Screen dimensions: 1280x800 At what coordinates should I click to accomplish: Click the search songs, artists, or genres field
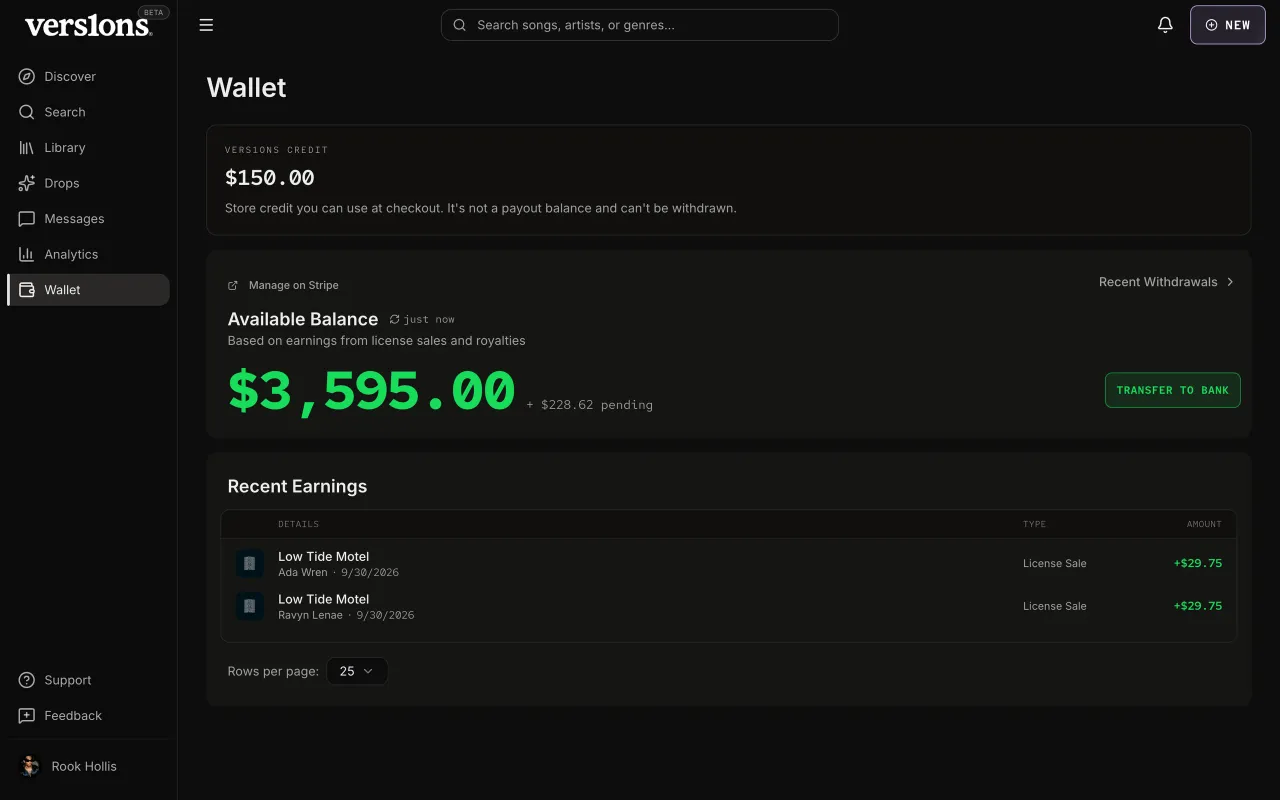pyautogui.click(x=640, y=25)
